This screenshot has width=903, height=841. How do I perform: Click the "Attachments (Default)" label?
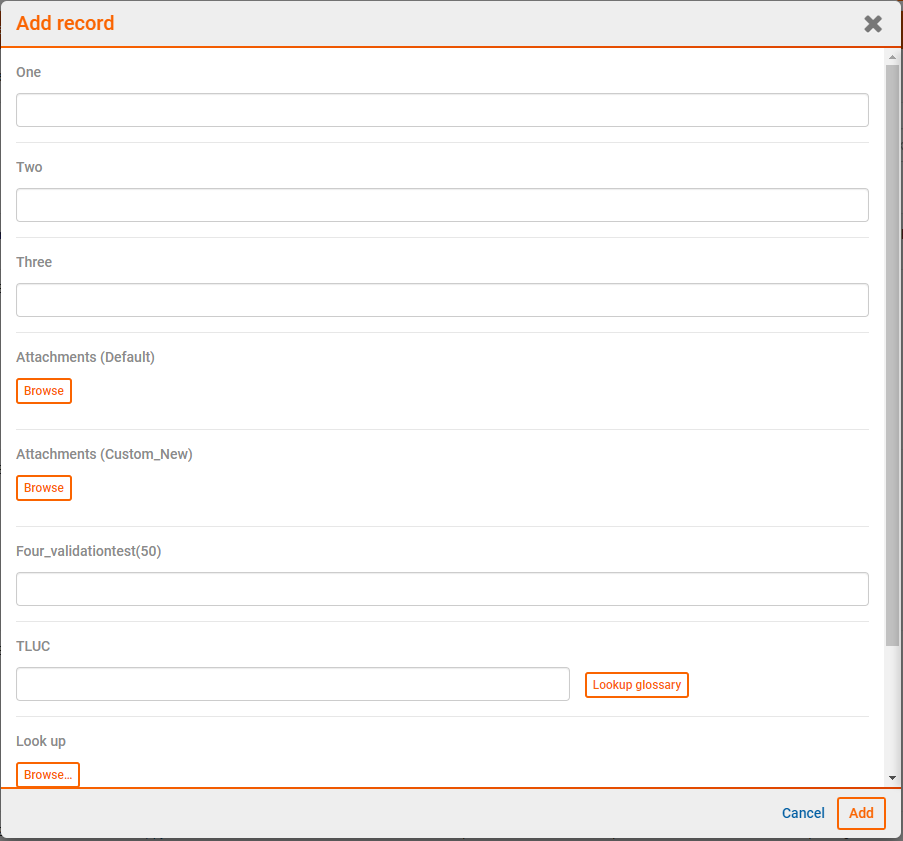click(85, 357)
